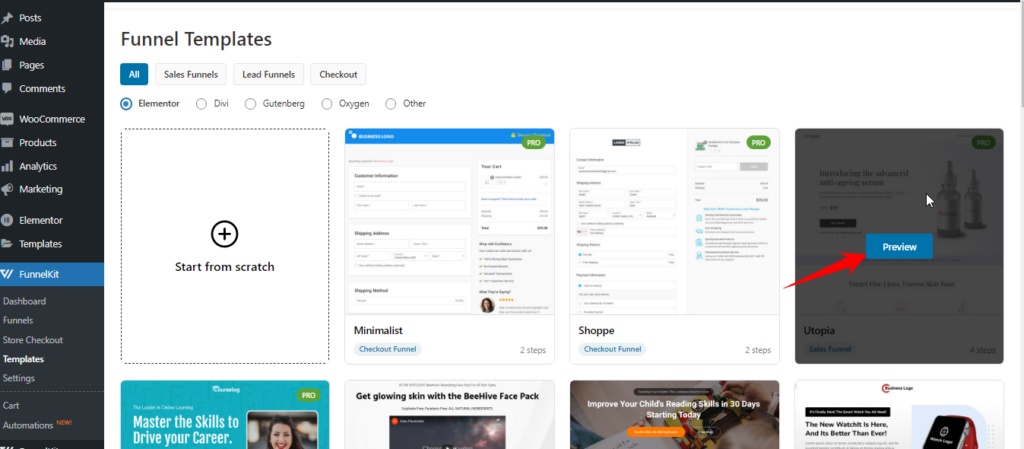Go to FunnelKit Settings submenu

(x=19, y=379)
